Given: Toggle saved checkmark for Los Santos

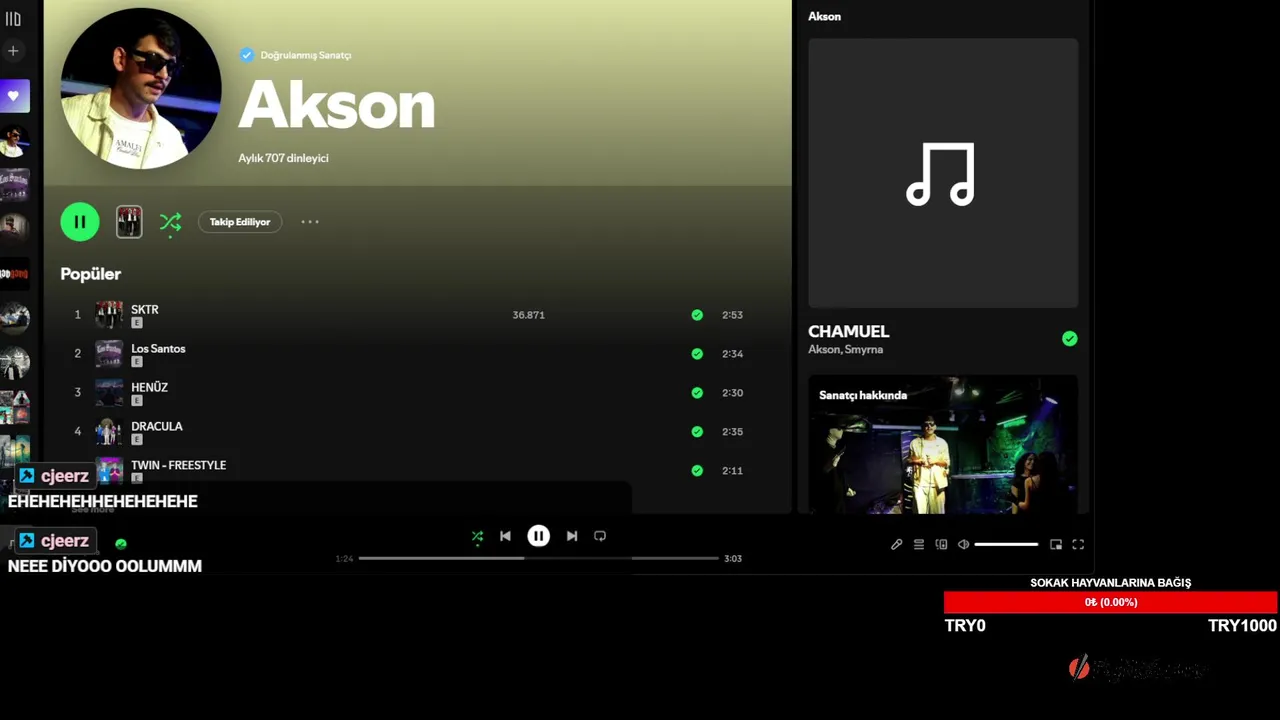Looking at the screenshot, I should point(697,354).
